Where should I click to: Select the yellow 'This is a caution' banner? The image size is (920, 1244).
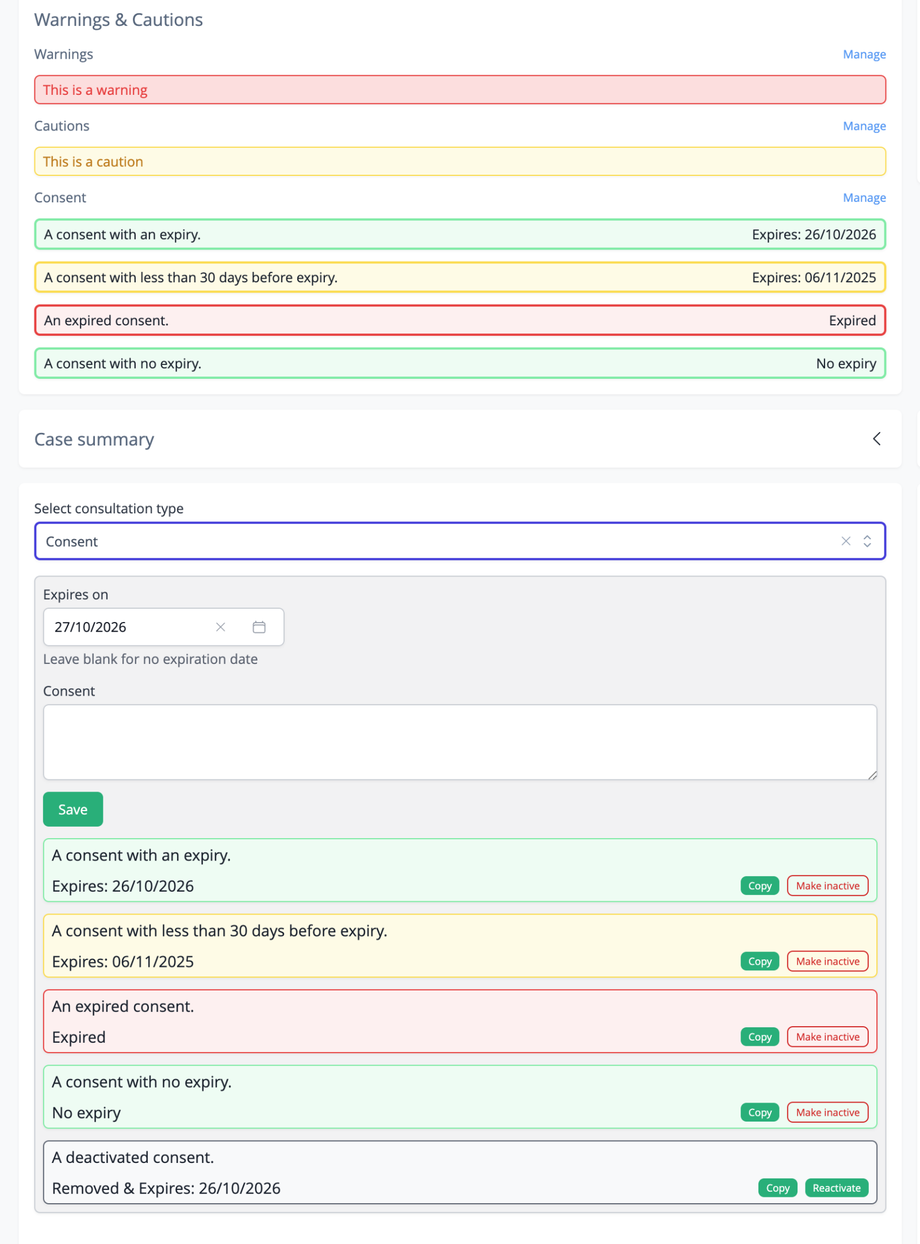click(x=460, y=162)
